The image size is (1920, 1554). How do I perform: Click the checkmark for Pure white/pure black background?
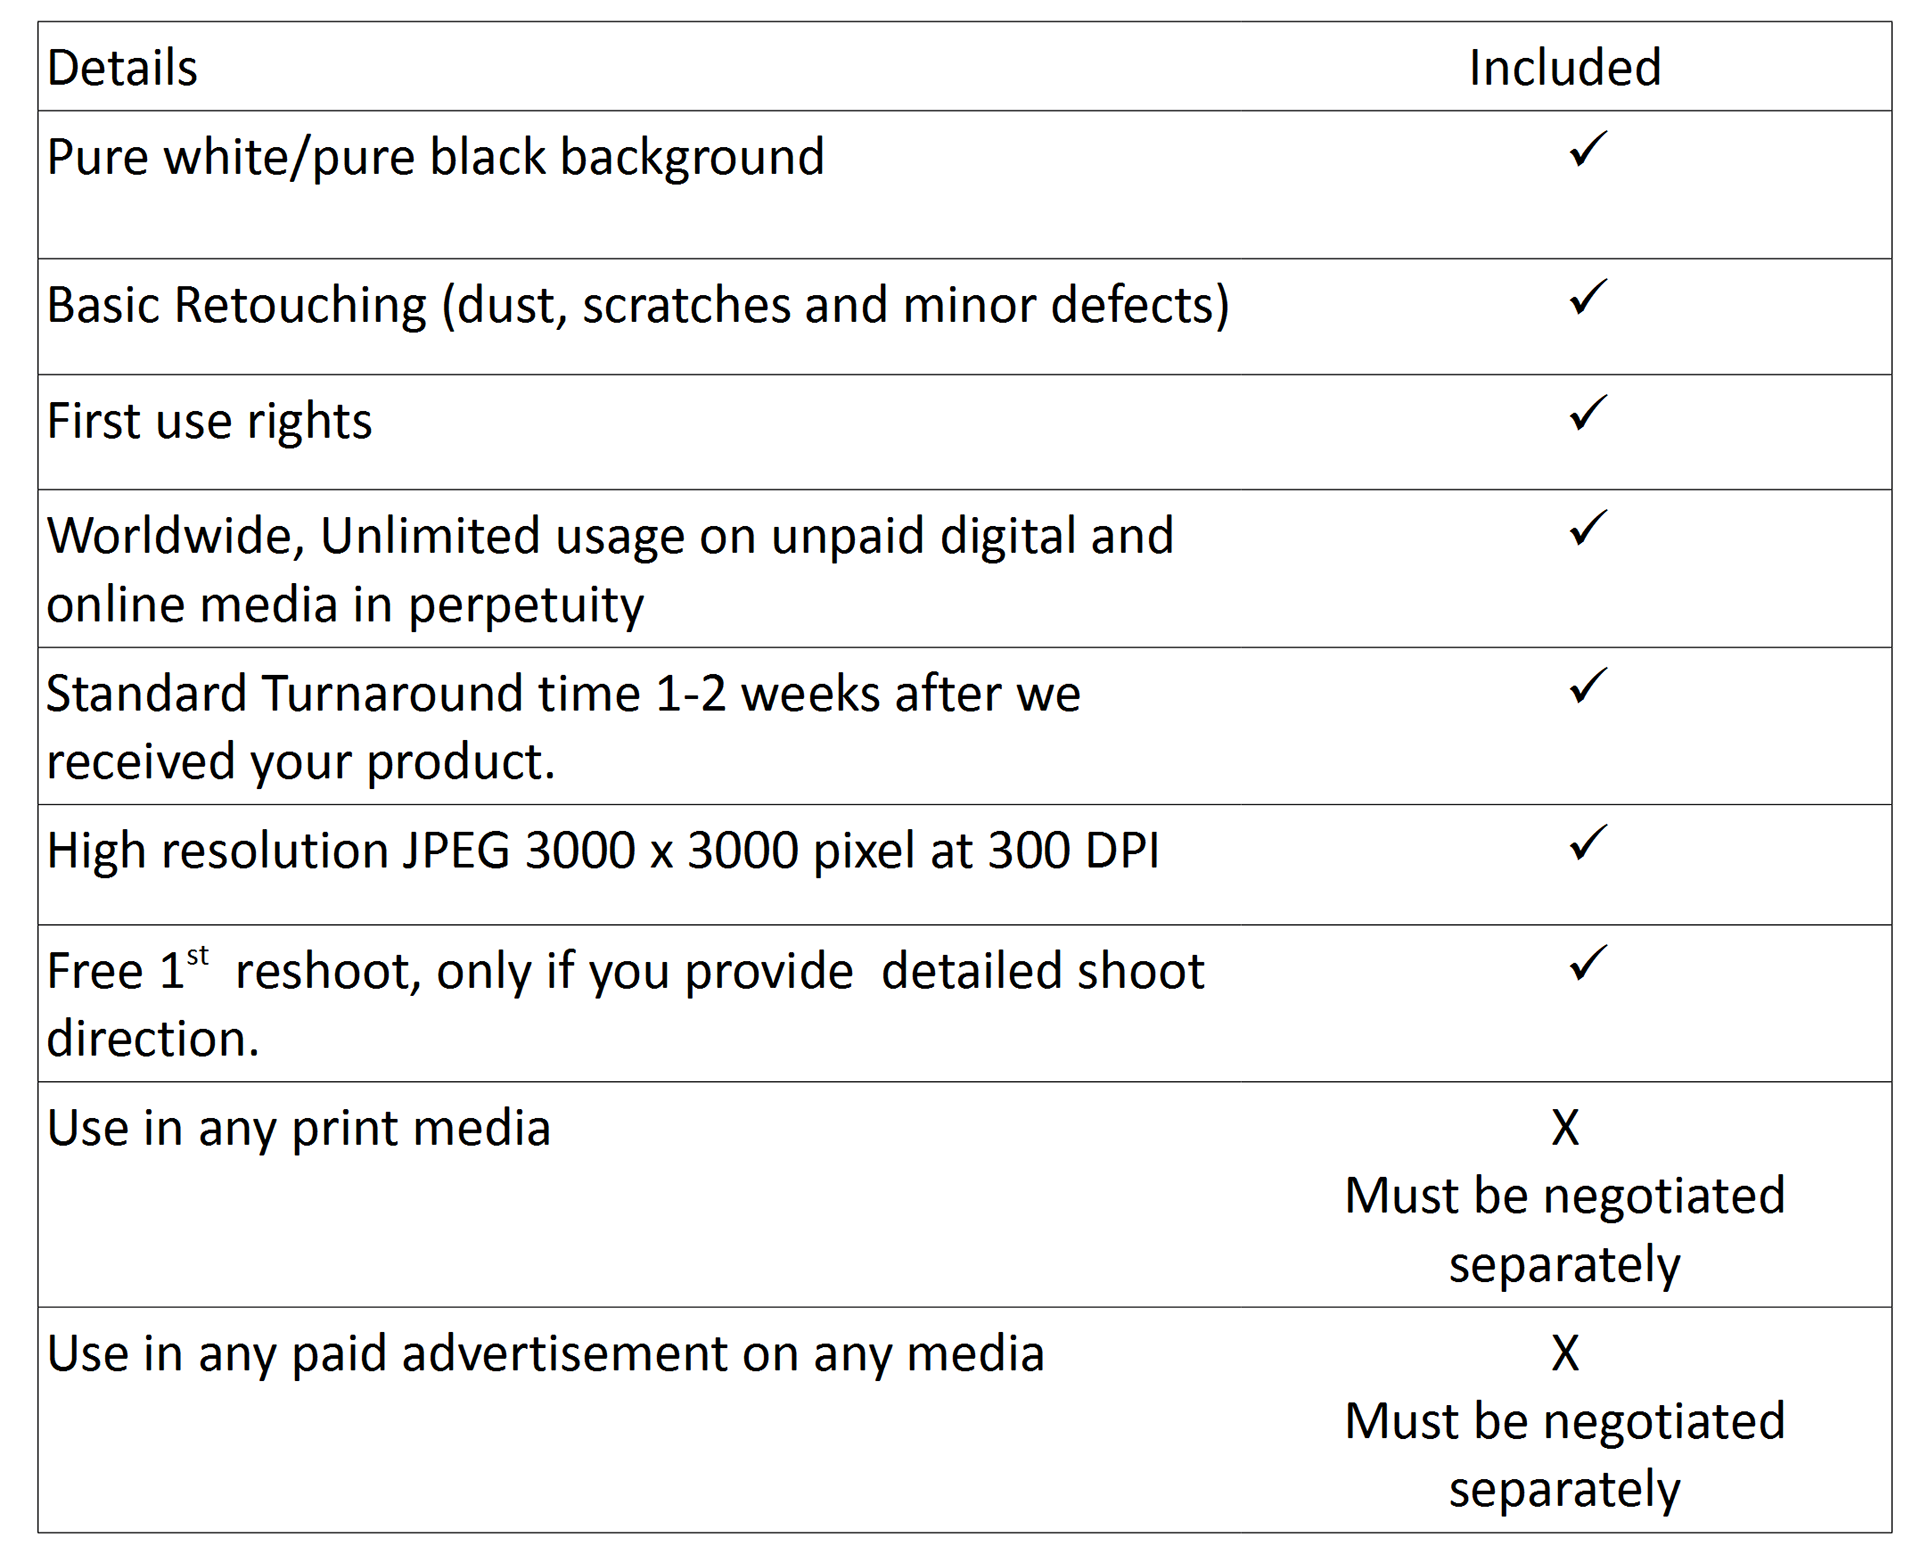(x=1588, y=148)
